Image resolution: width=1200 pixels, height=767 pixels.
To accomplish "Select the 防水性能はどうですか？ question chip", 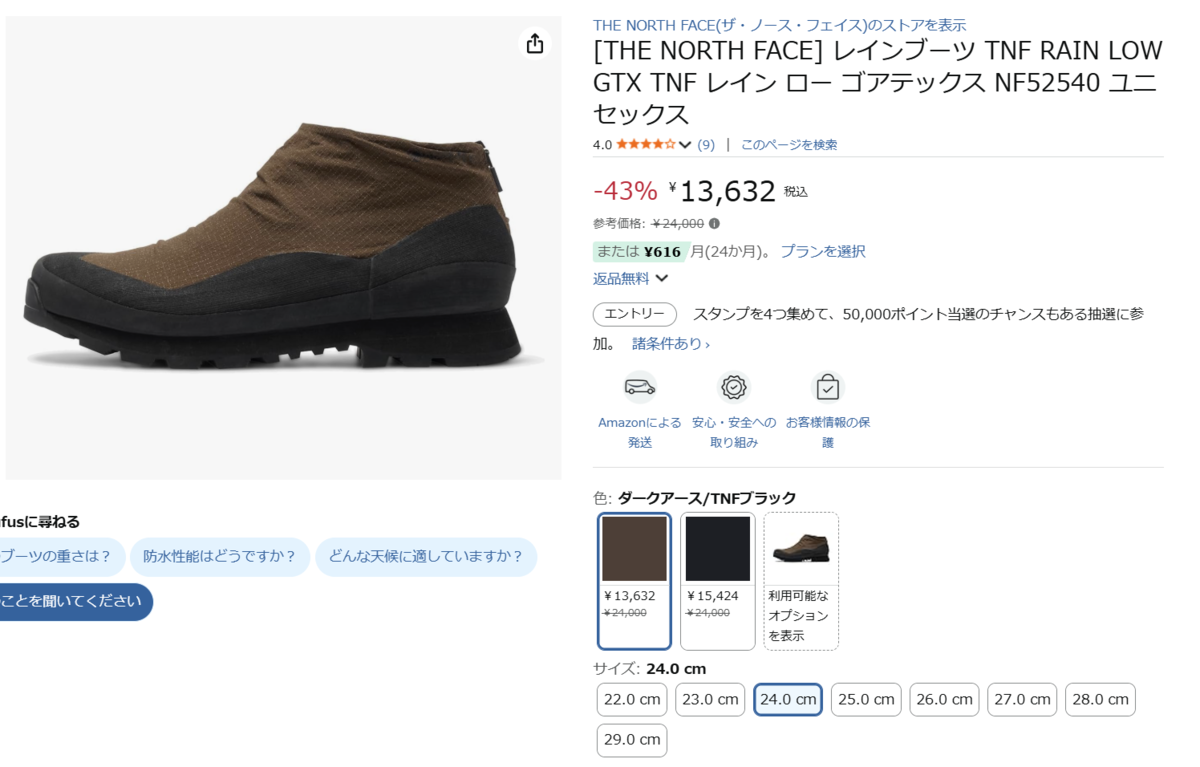I will 220,557.
